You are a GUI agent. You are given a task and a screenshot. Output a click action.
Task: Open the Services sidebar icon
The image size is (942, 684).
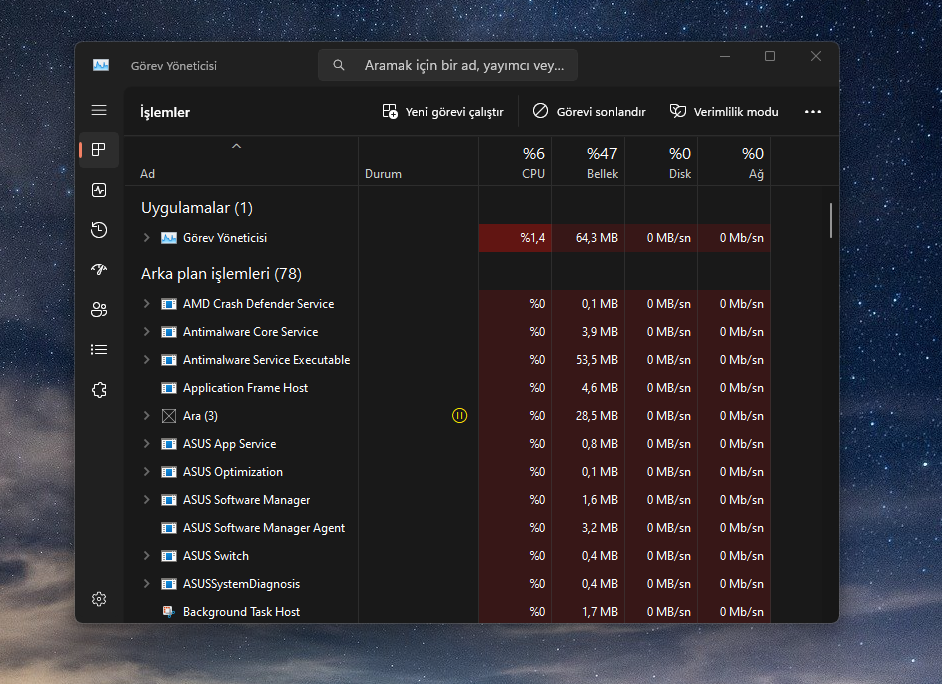[x=99, y=390]
